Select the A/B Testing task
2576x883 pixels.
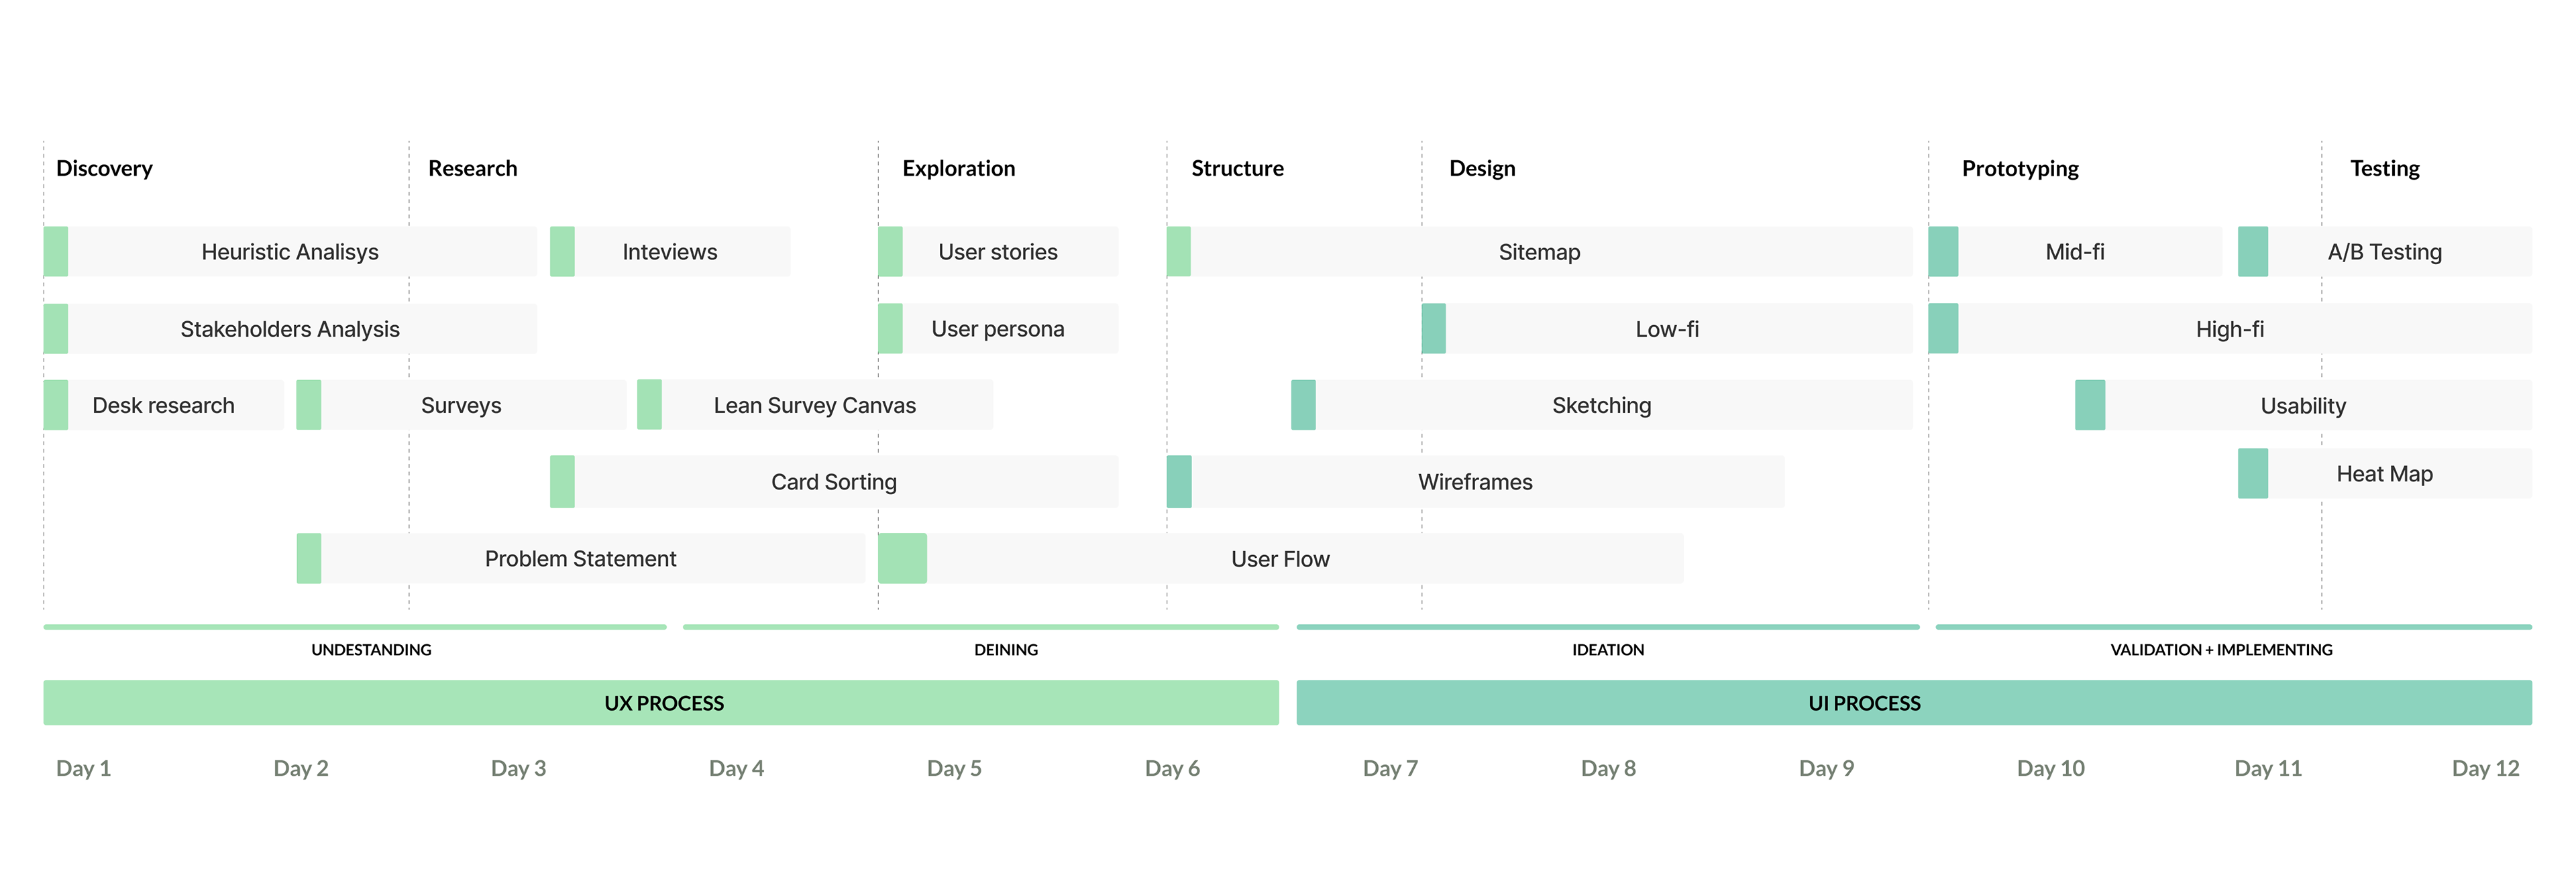tap(2385, 252)
